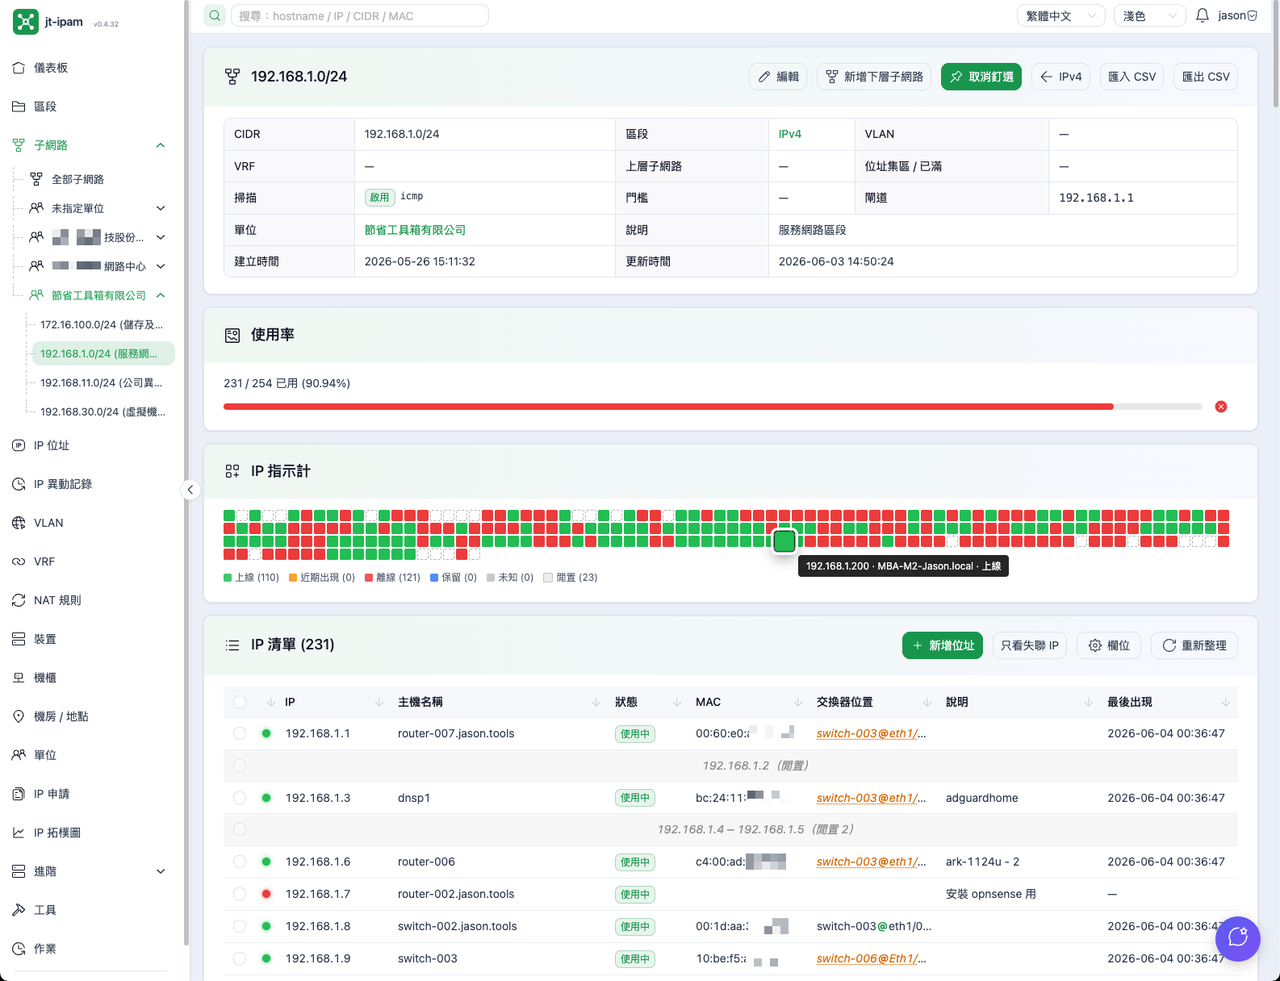Open 裝置 devices page
Image resolution: width=1280 pixels, height=981 pixels.
tap(45, 639)
